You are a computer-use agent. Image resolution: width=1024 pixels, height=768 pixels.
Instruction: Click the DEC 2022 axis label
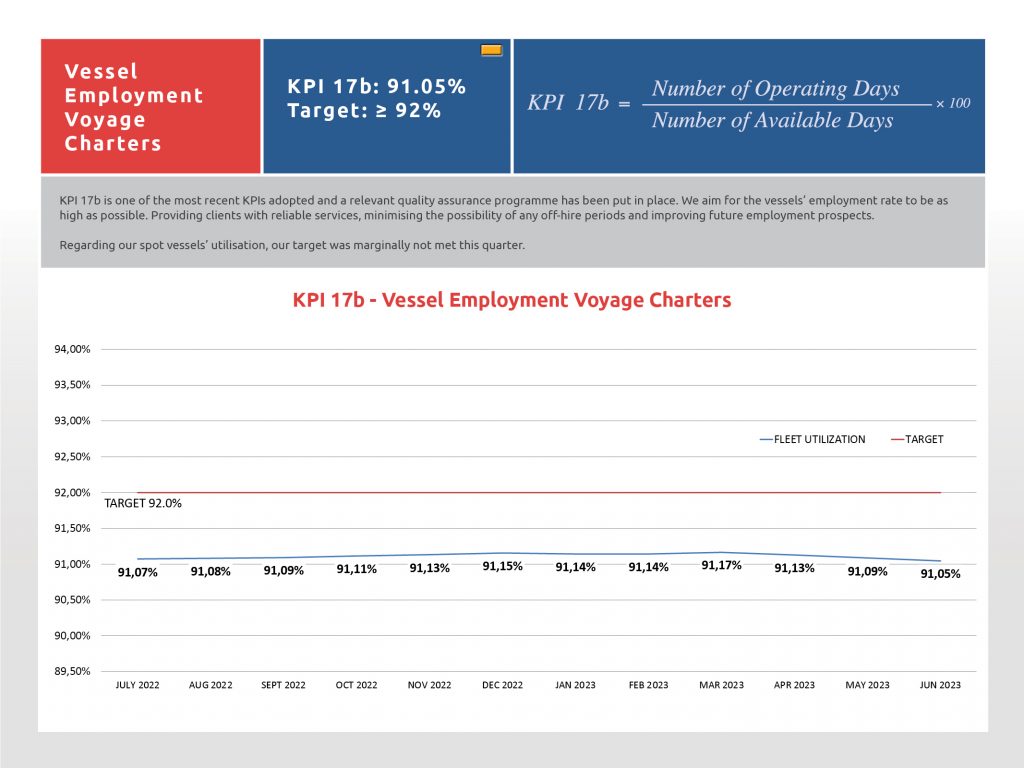(x=502, y=685)
